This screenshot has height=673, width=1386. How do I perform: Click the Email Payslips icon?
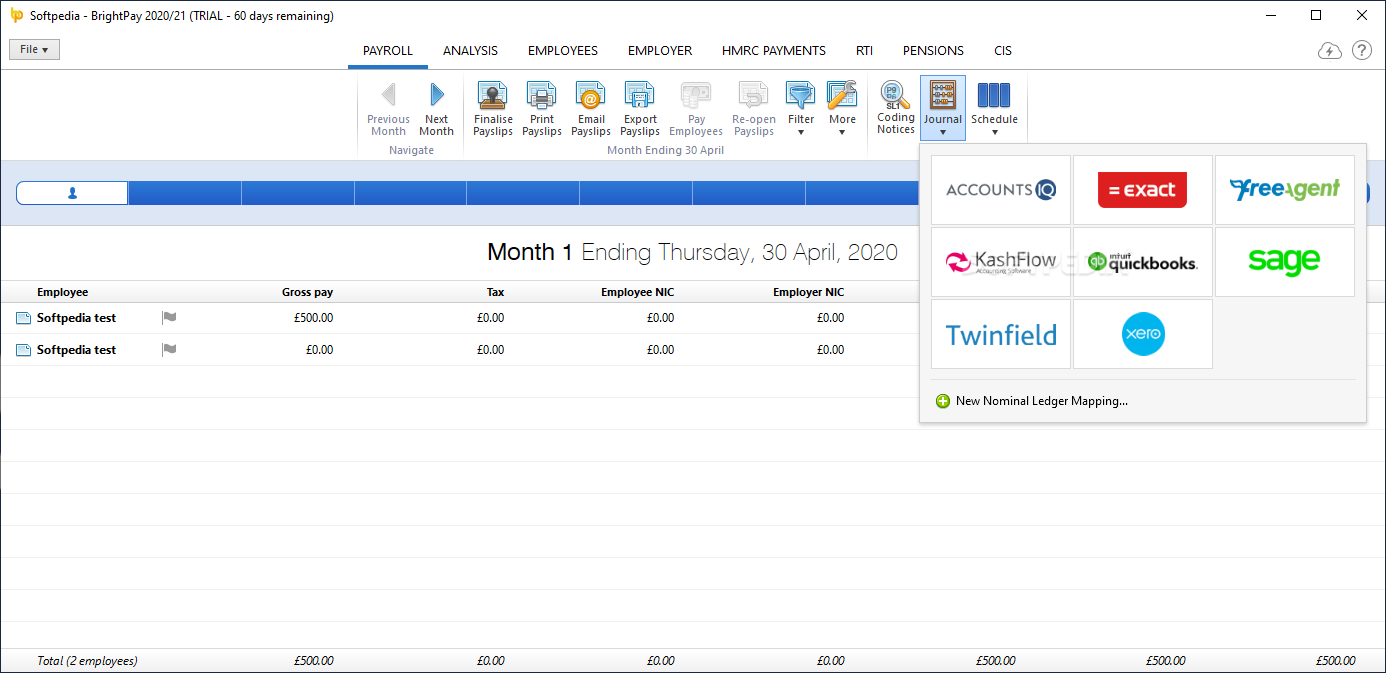click(591, 96)
